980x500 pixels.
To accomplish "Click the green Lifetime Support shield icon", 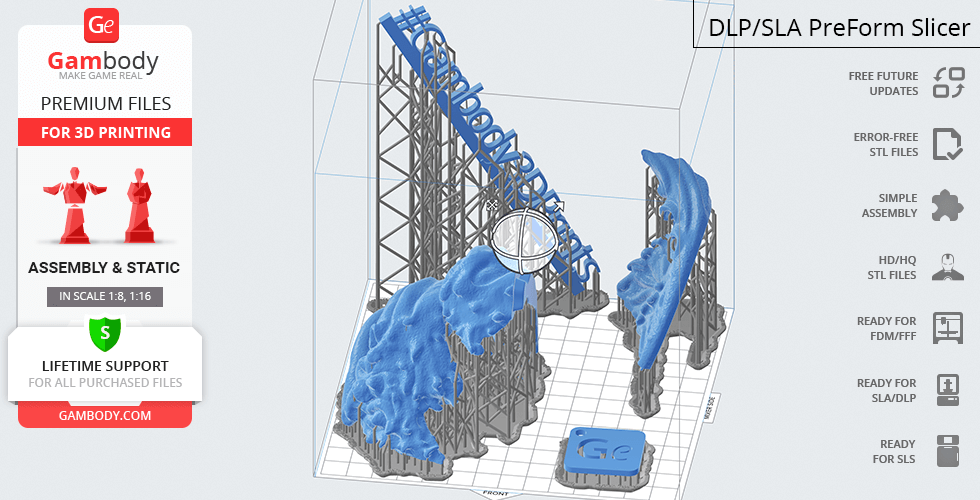I will [105, 331].
